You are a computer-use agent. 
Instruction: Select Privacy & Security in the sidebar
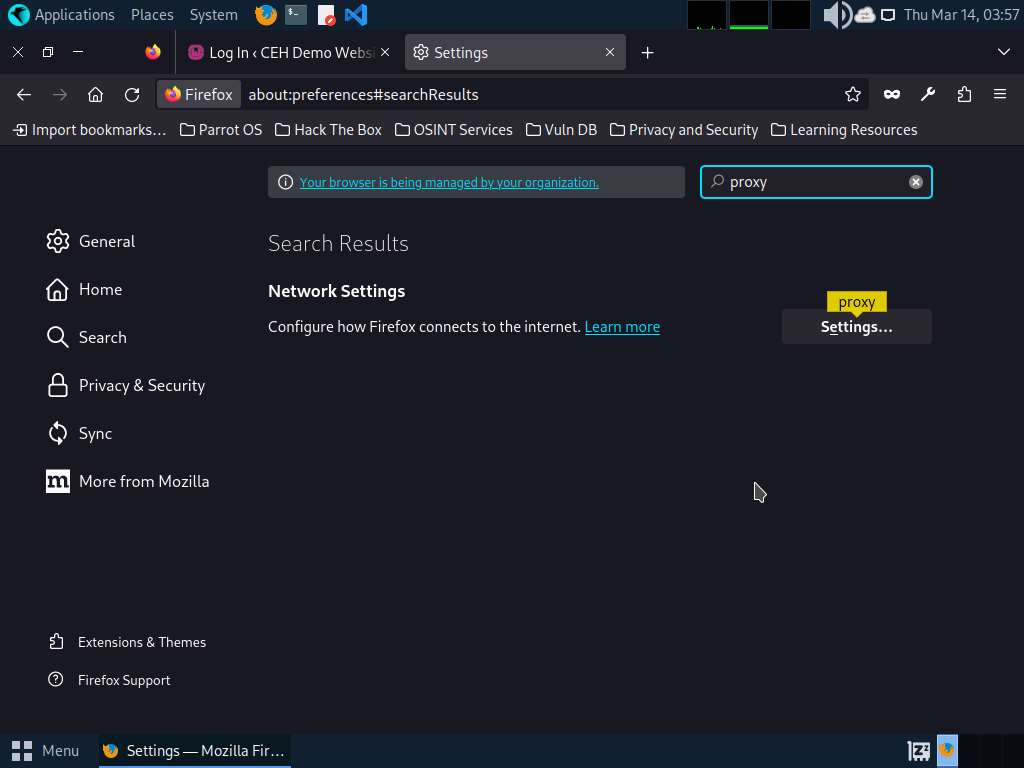click(x=141, y=385)
